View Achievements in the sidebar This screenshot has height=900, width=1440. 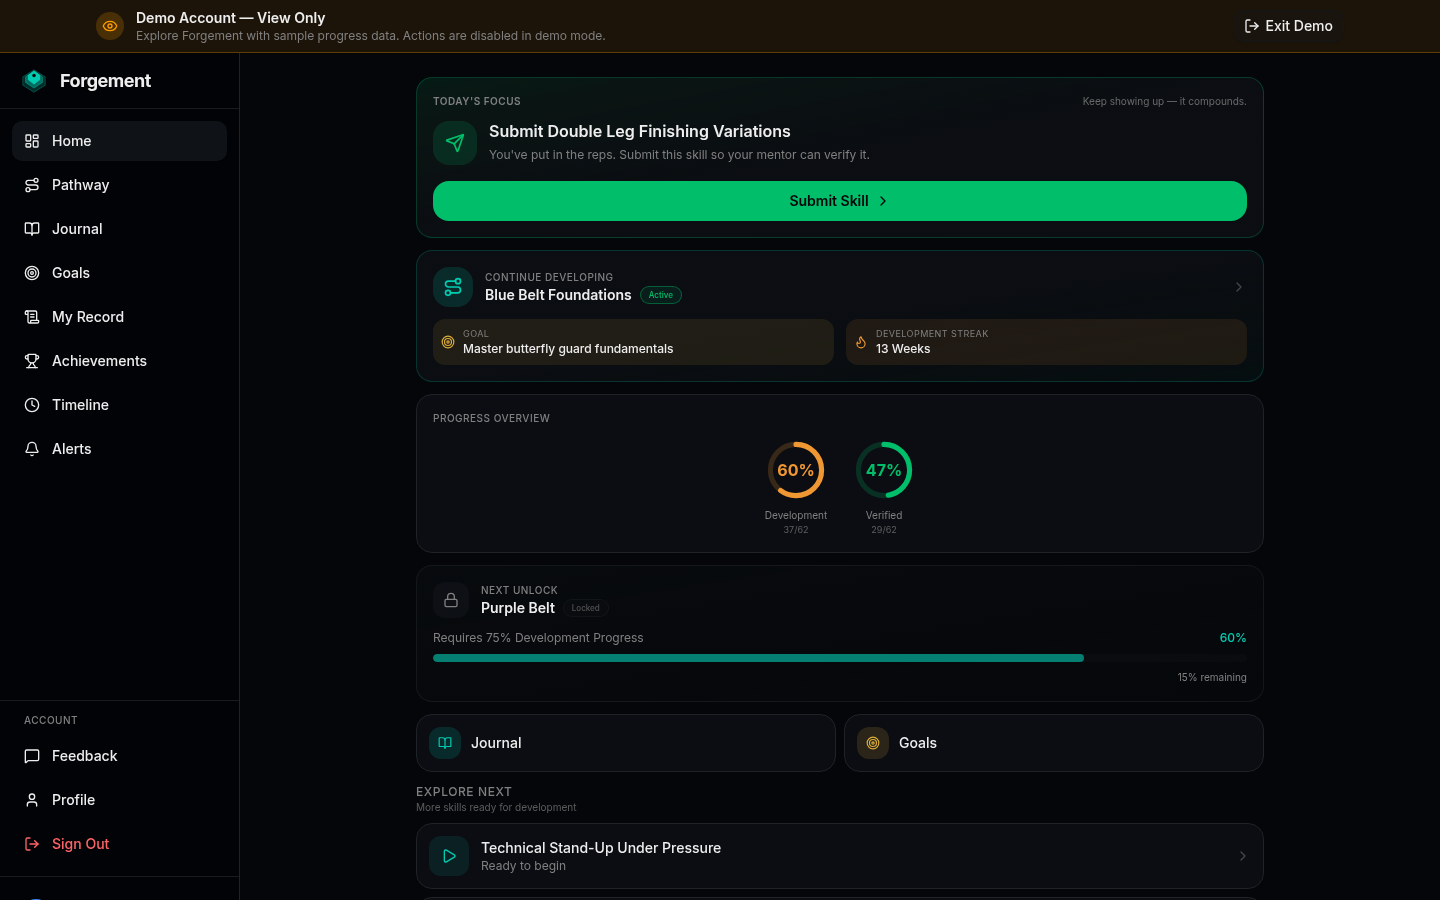click(119, 361)
